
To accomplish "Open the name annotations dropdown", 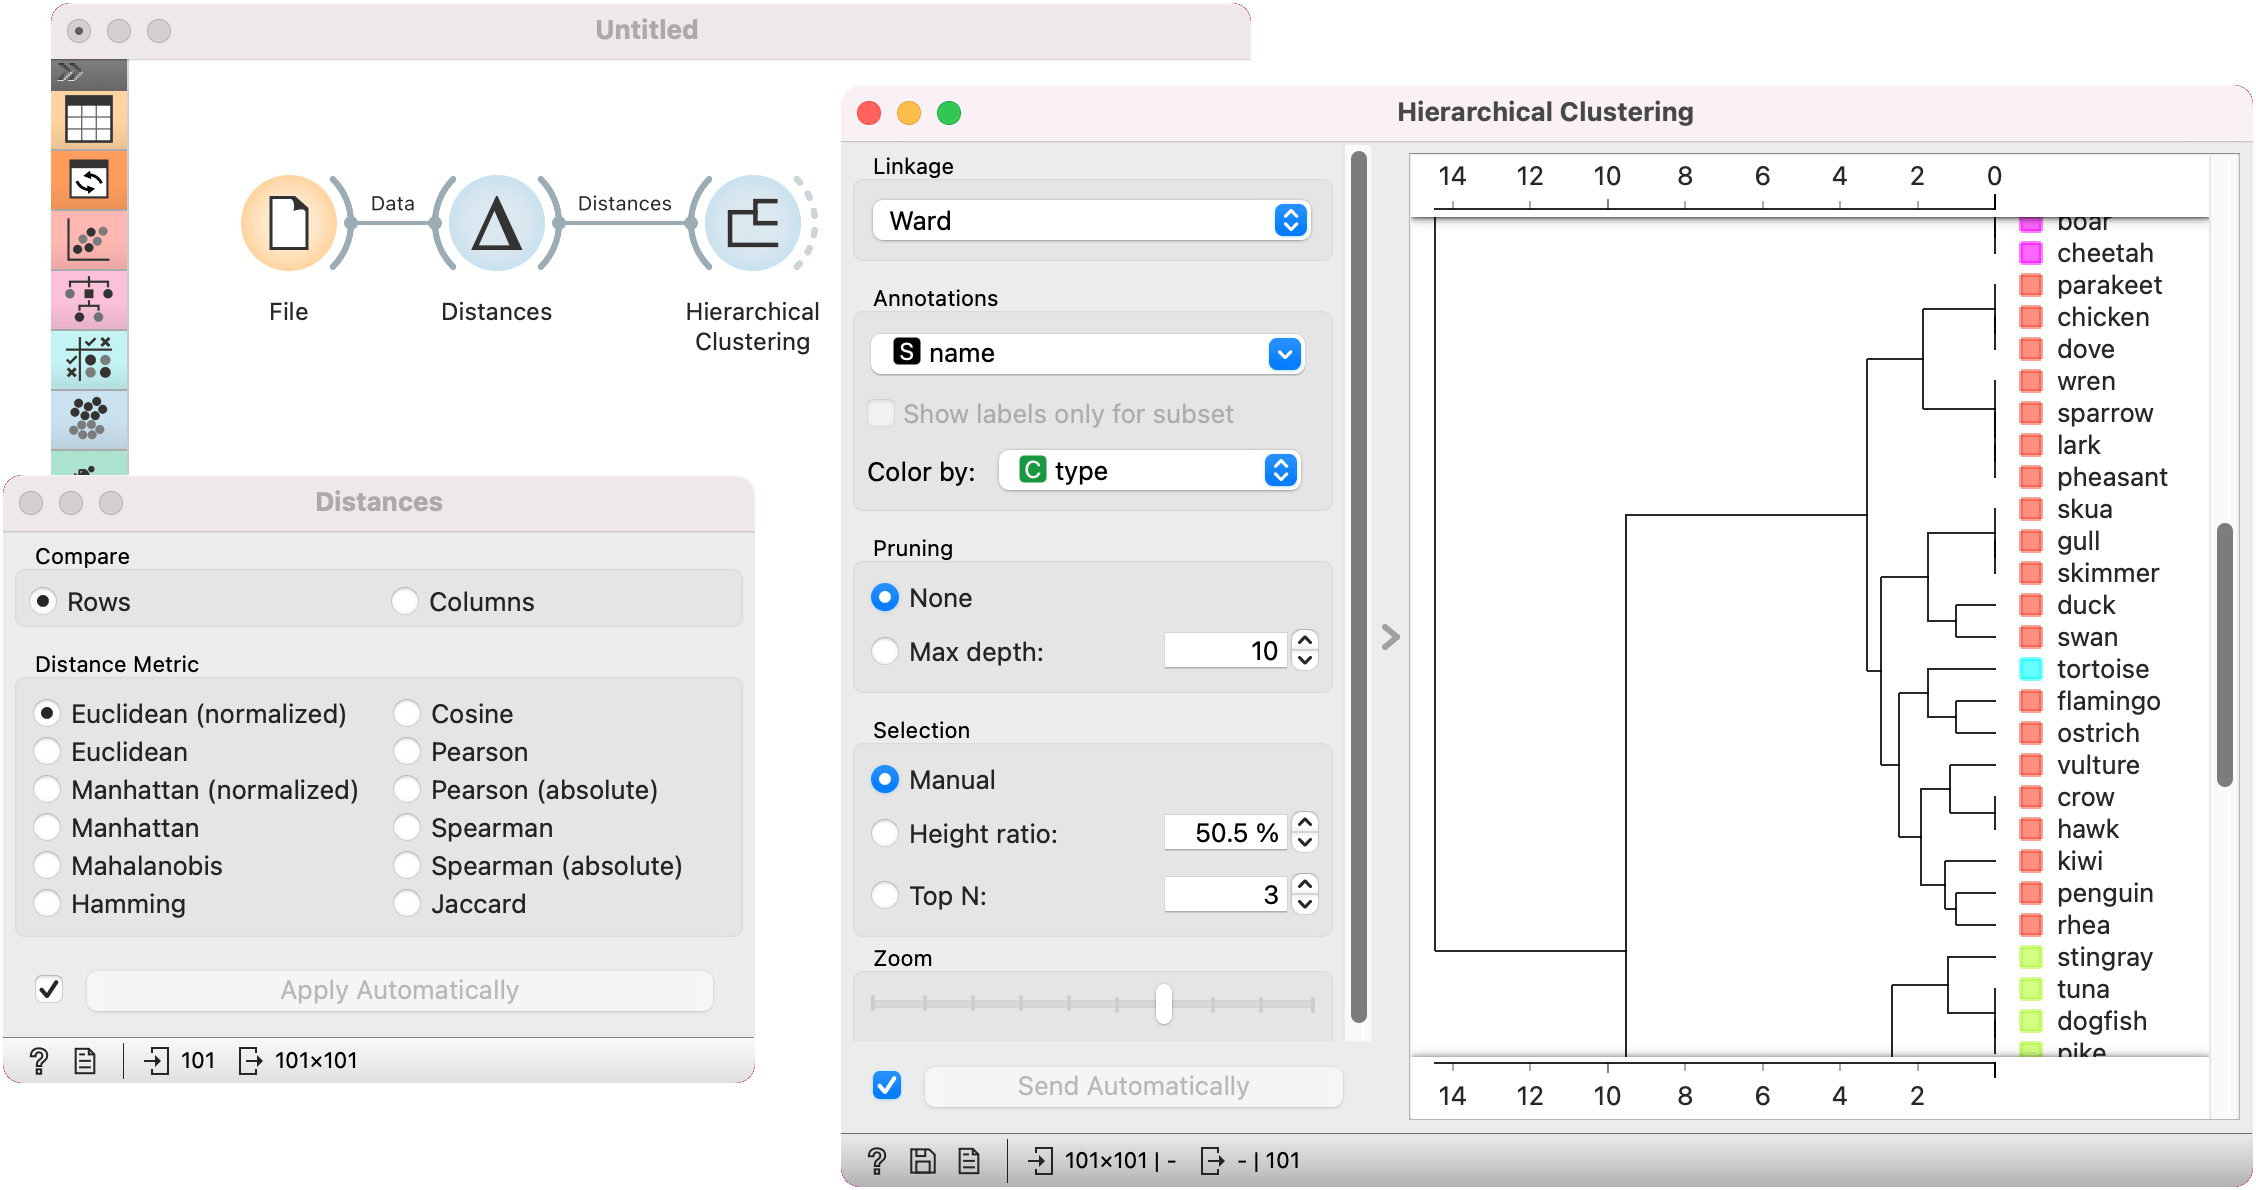I will 1087,353.
